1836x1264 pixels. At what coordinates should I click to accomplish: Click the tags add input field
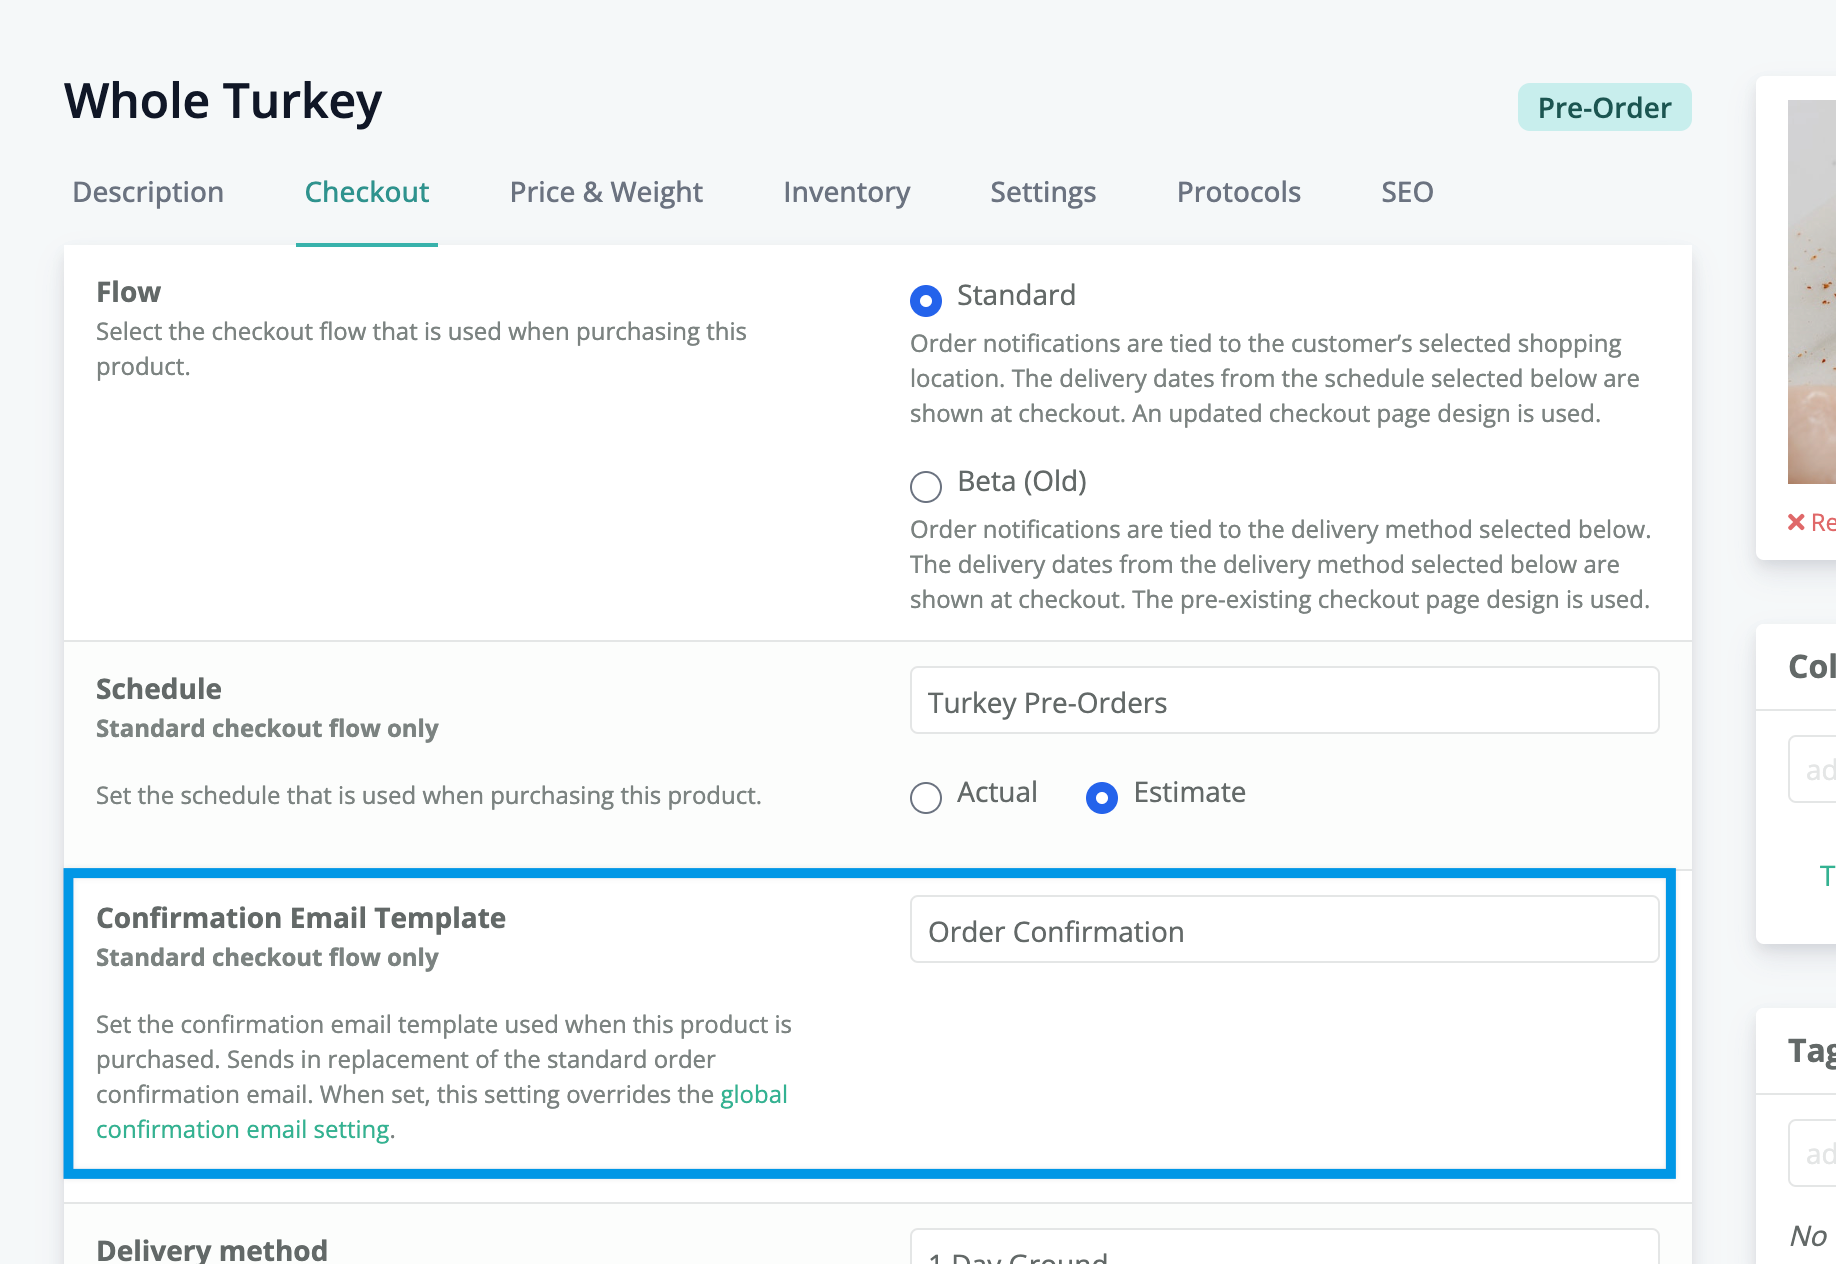[x=1812, y=1153]
